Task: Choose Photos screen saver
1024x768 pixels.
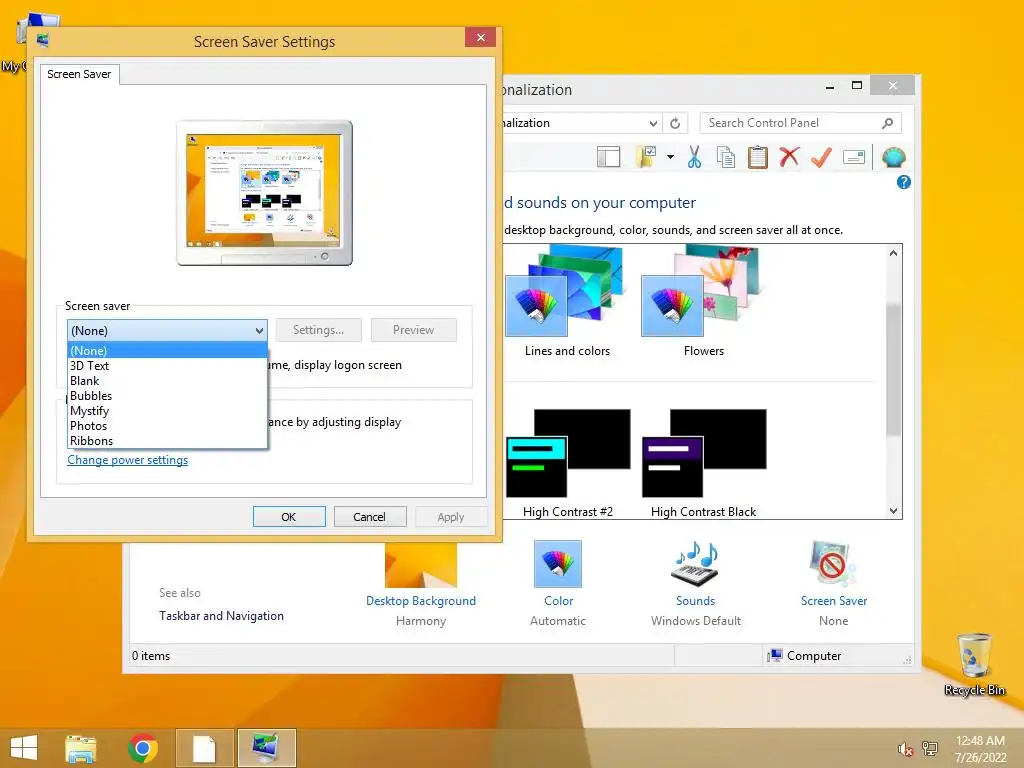Action: [168, 426]
